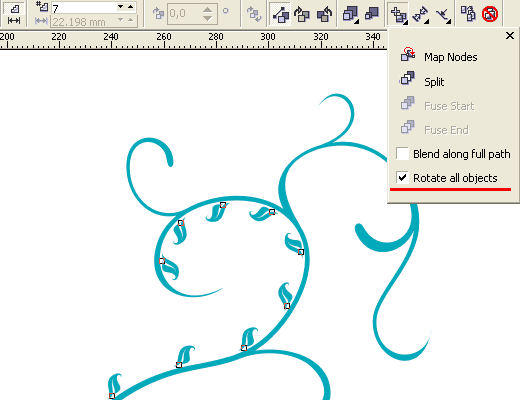
Task: Increase the blend steps with up arrow
Action: [131, 6]
